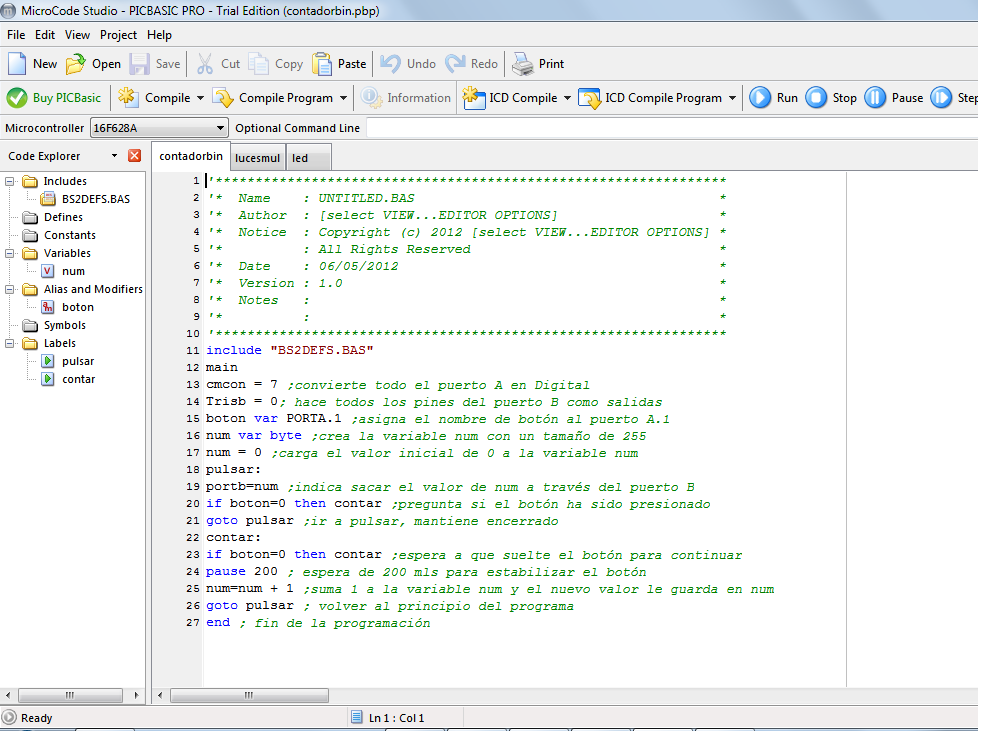Viewport: 982px width, 731px height.
Task: Select the boton alias in Code Explorer
Action: [x=78, y=308]
